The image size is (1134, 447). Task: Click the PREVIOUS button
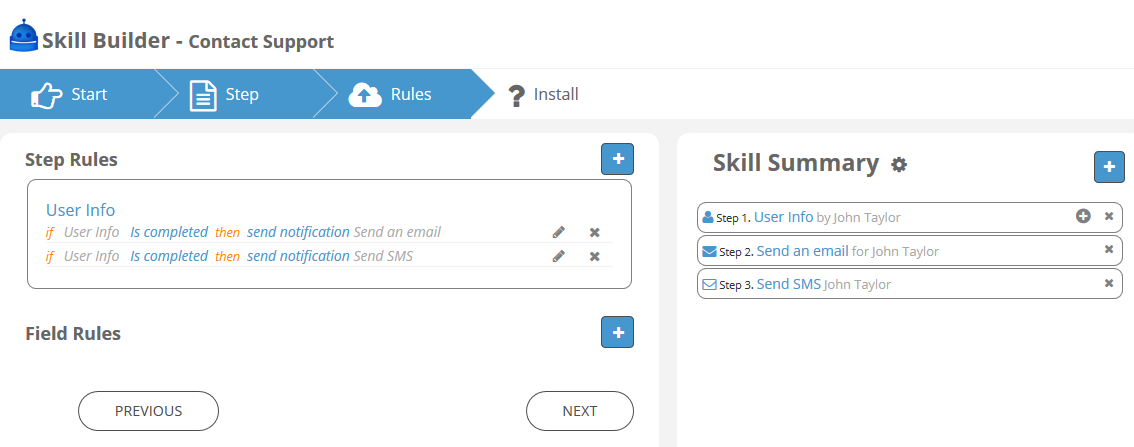tap(148, 411)
